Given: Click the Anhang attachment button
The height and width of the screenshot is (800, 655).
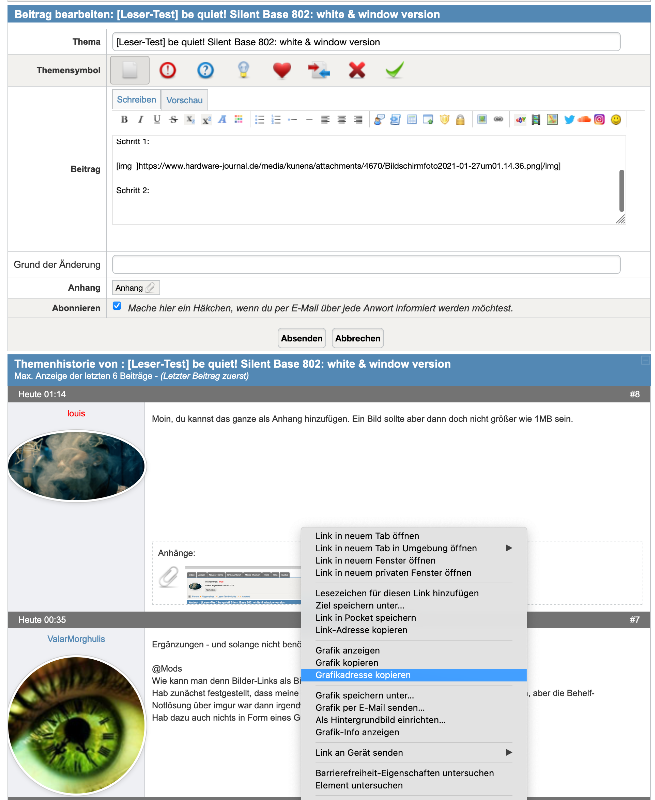Looking at the screenshot, I should [x=136, y=288].
